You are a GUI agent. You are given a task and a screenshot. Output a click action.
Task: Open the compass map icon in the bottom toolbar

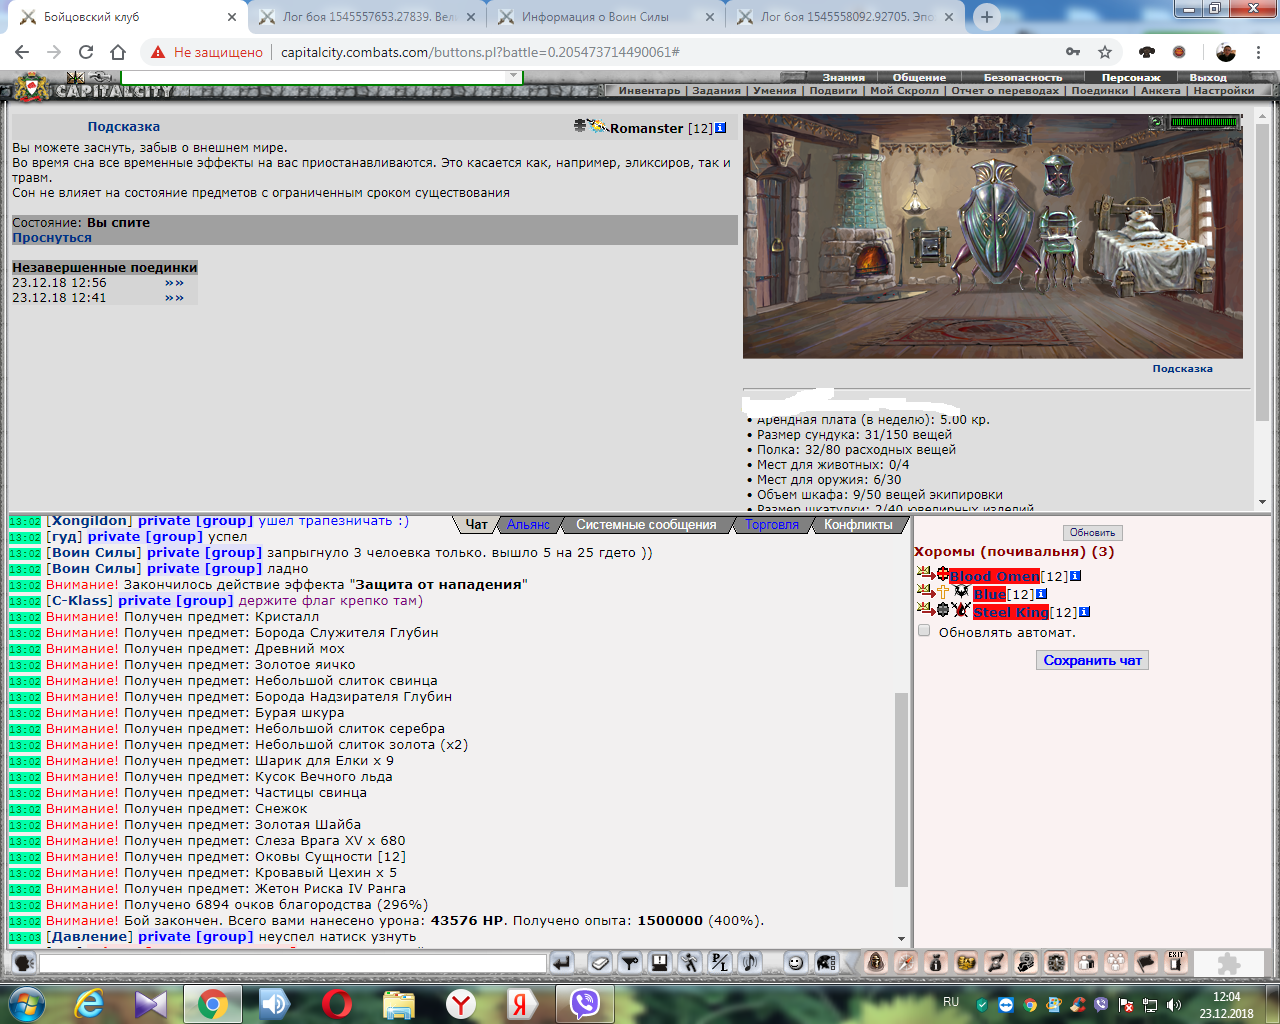906,962
